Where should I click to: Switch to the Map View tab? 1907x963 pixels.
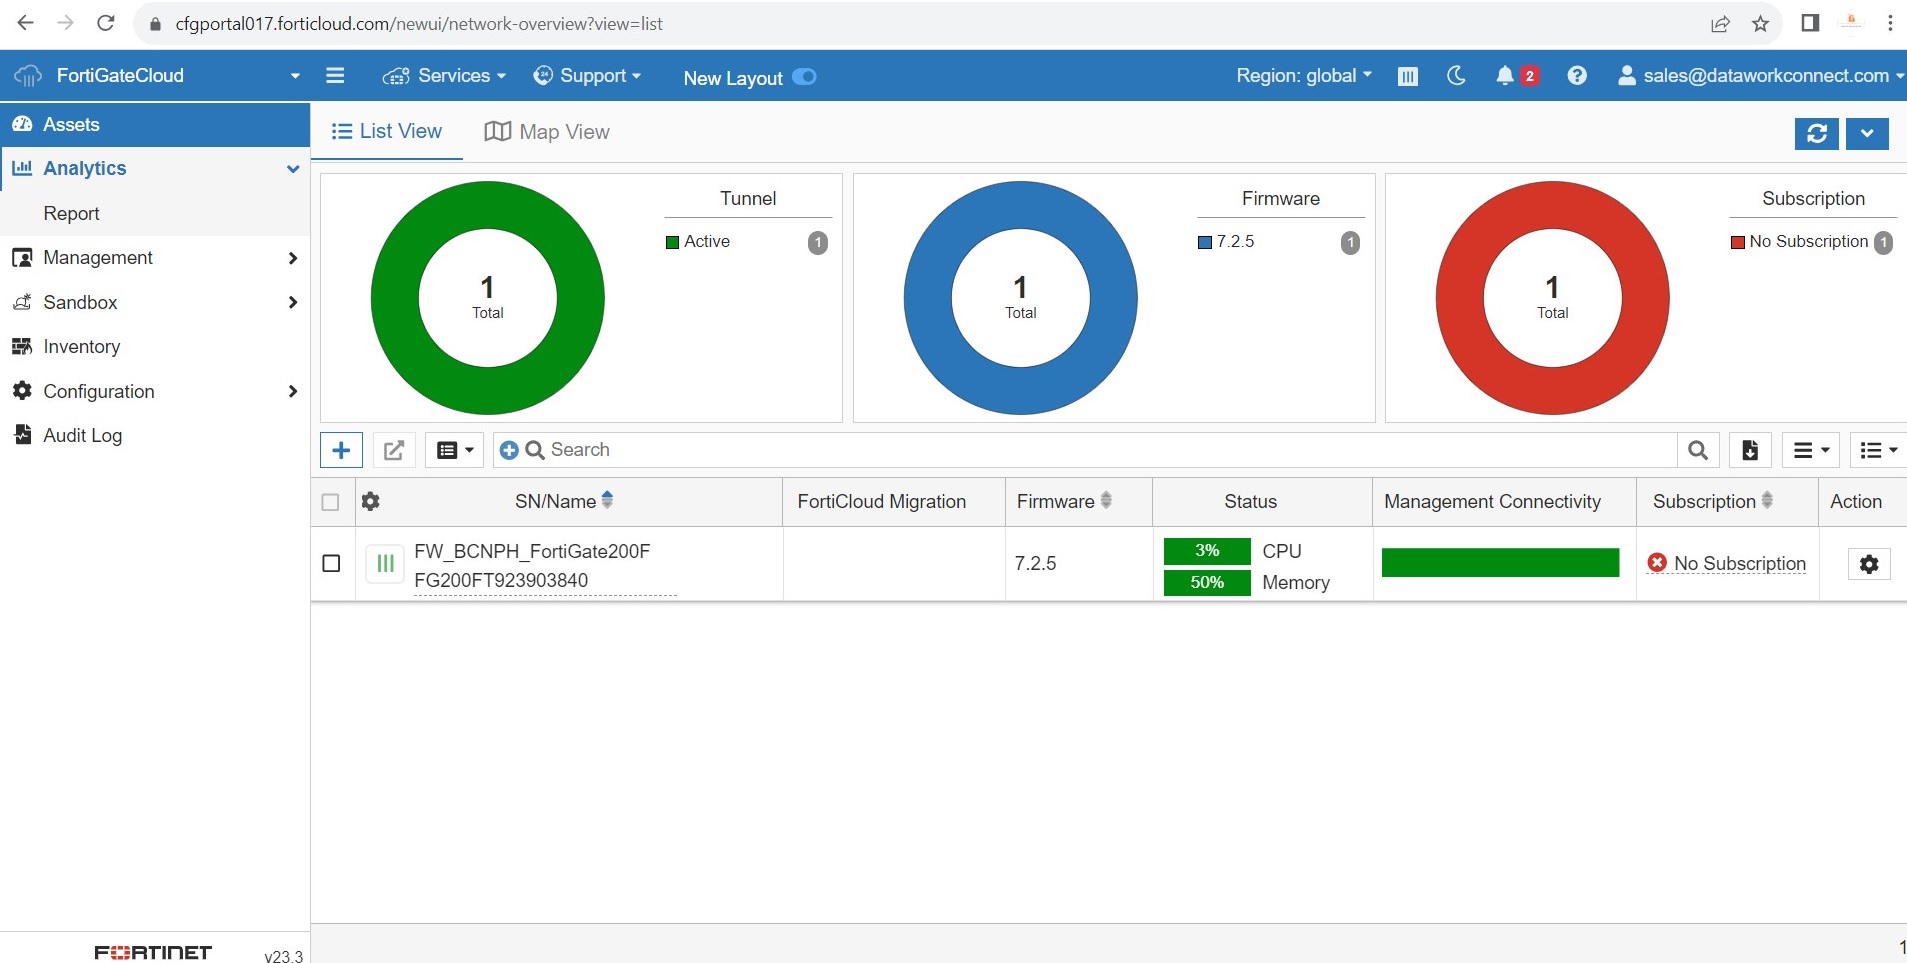(547, 132)
